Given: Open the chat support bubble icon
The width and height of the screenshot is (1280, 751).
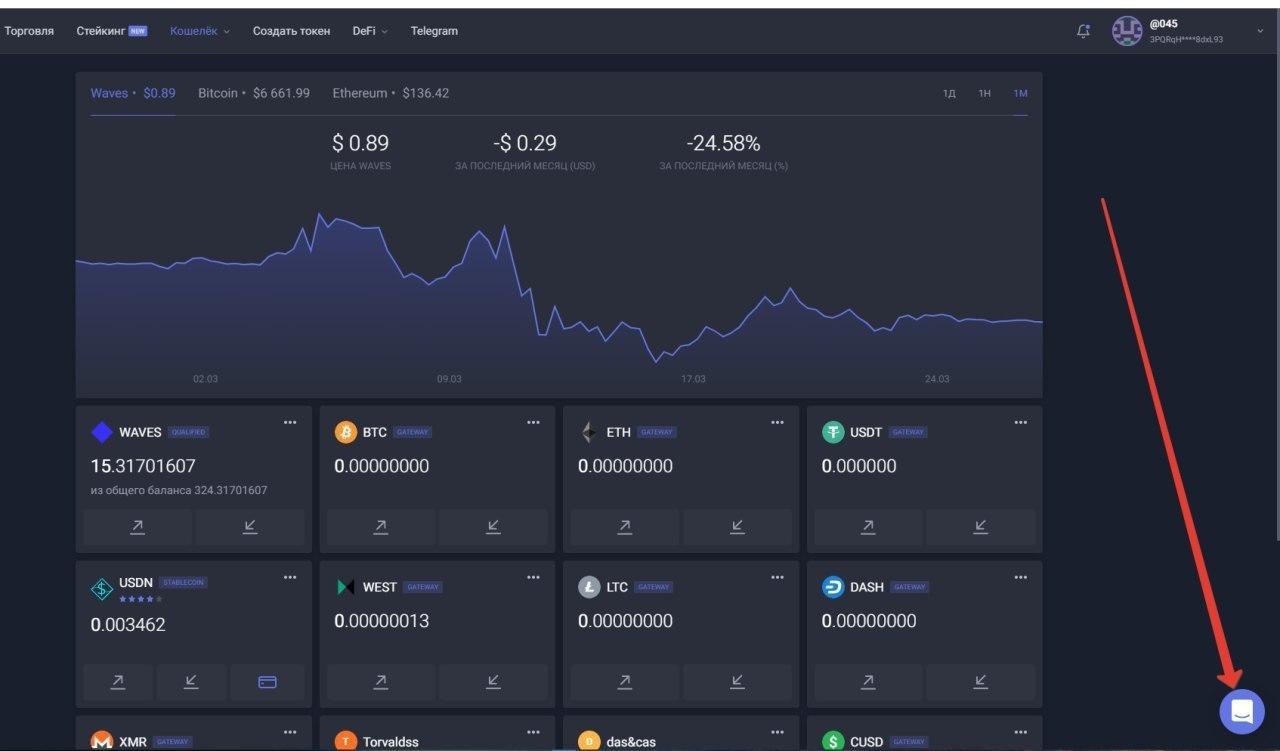Looking at the screenshot, I should (x=1242, y=712).
